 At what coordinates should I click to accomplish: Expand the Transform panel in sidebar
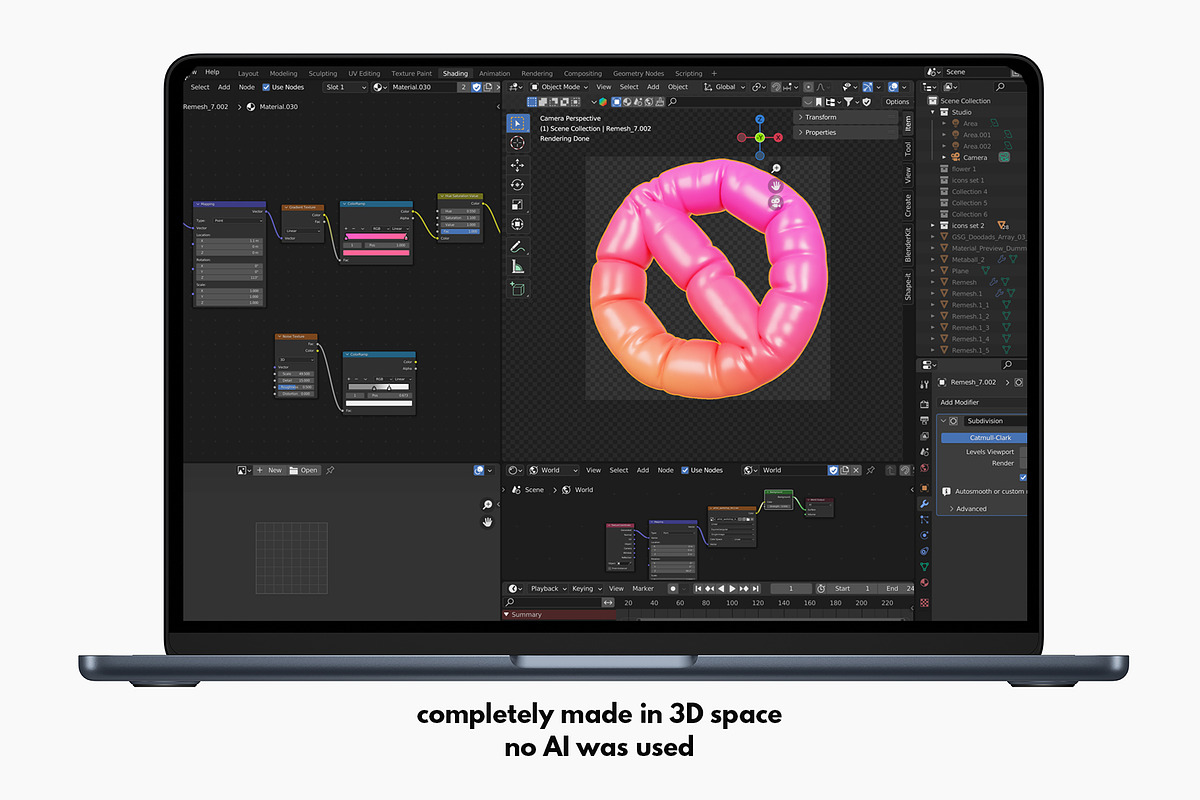(846, 117)
